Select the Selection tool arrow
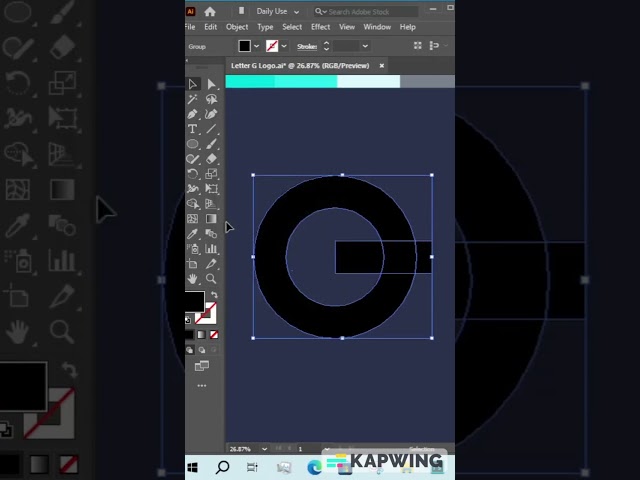 coord(193,84)
